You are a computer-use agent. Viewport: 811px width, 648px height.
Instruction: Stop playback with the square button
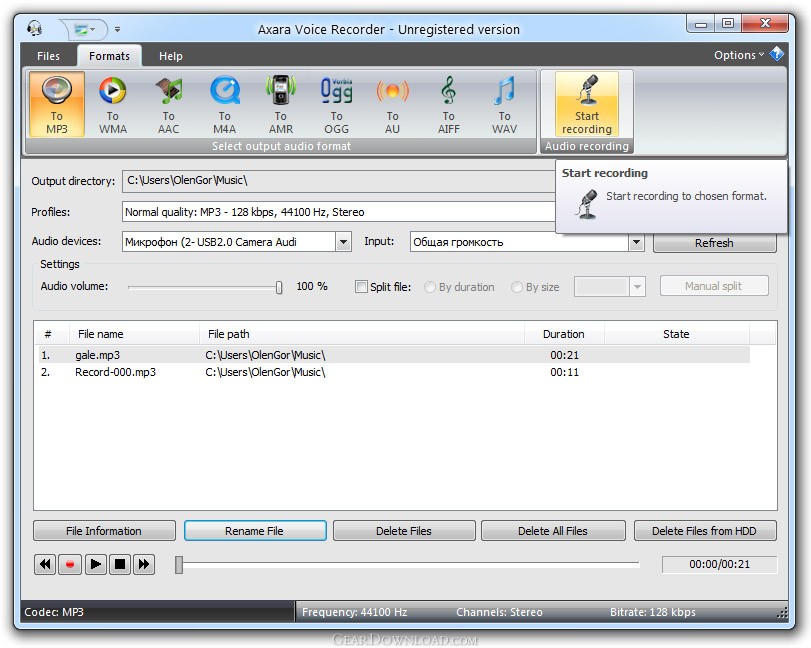point(119,564)
